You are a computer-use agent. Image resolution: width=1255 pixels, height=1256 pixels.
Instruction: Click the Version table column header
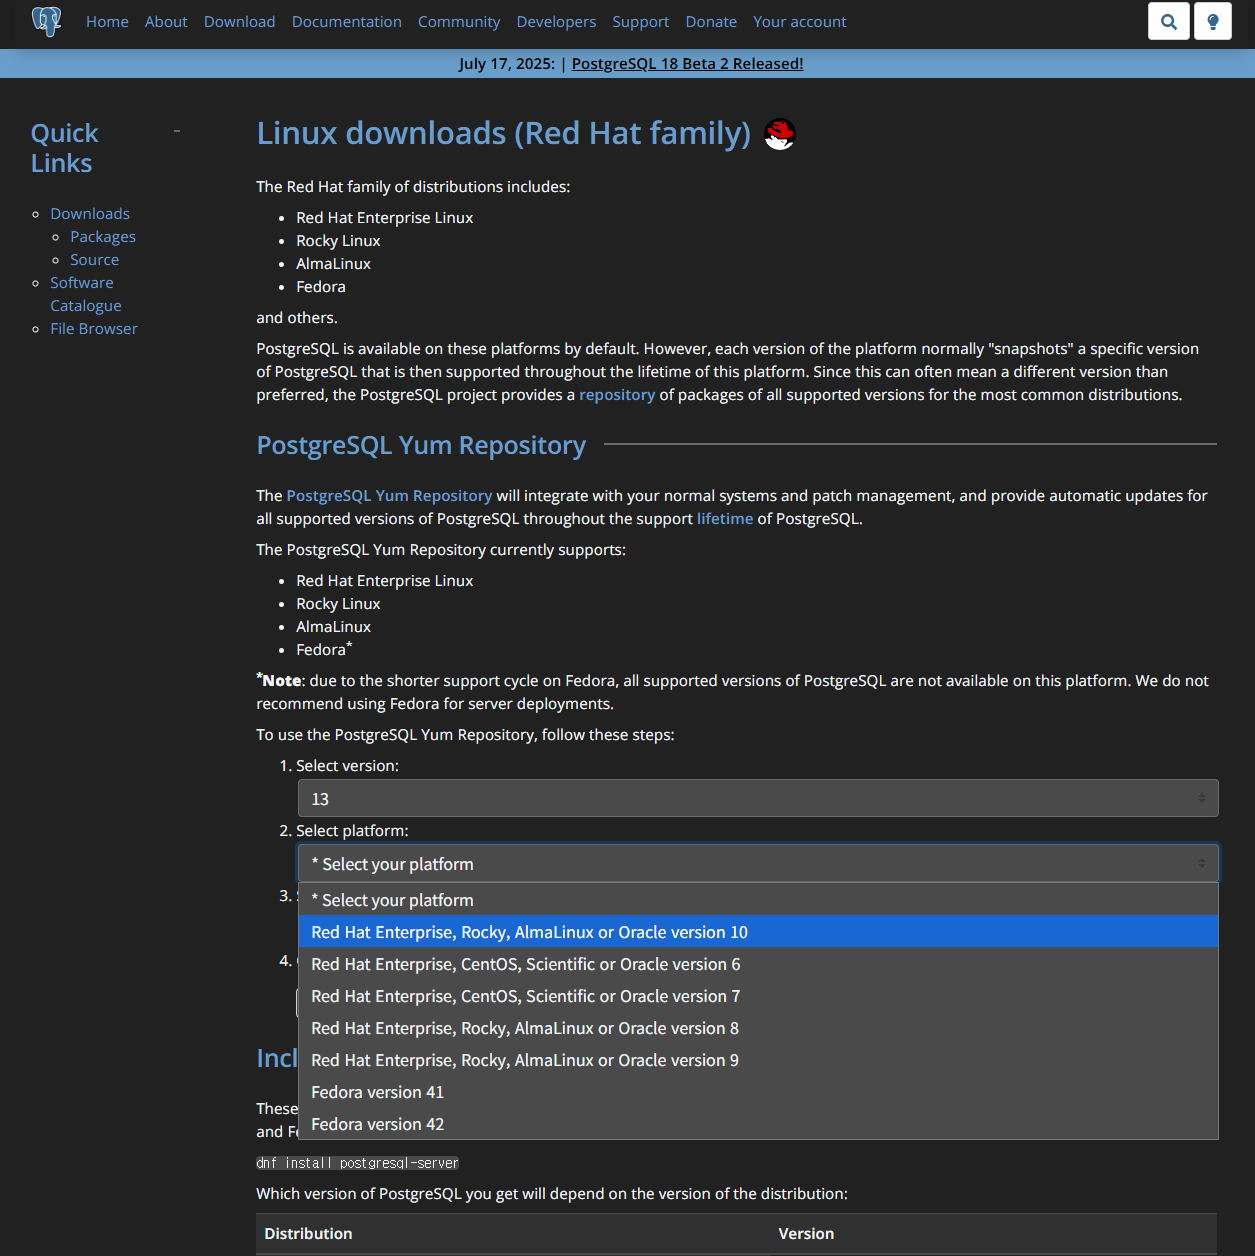(806, 1233)
